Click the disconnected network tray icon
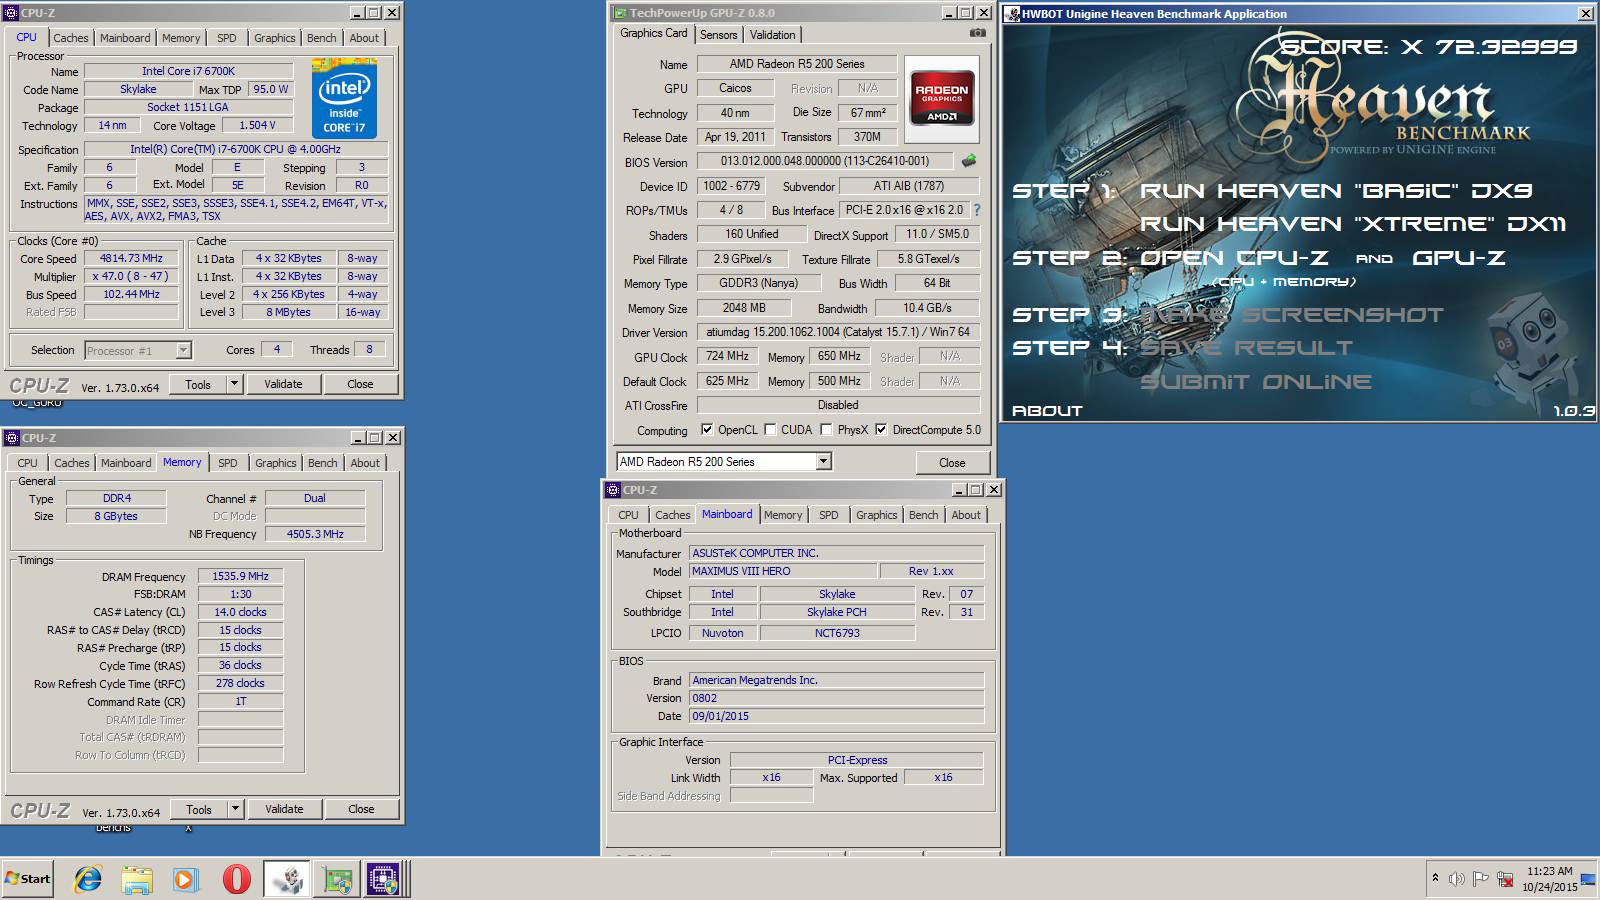The height and width of the screenshot is (900, 1600). coord(1505,879)
